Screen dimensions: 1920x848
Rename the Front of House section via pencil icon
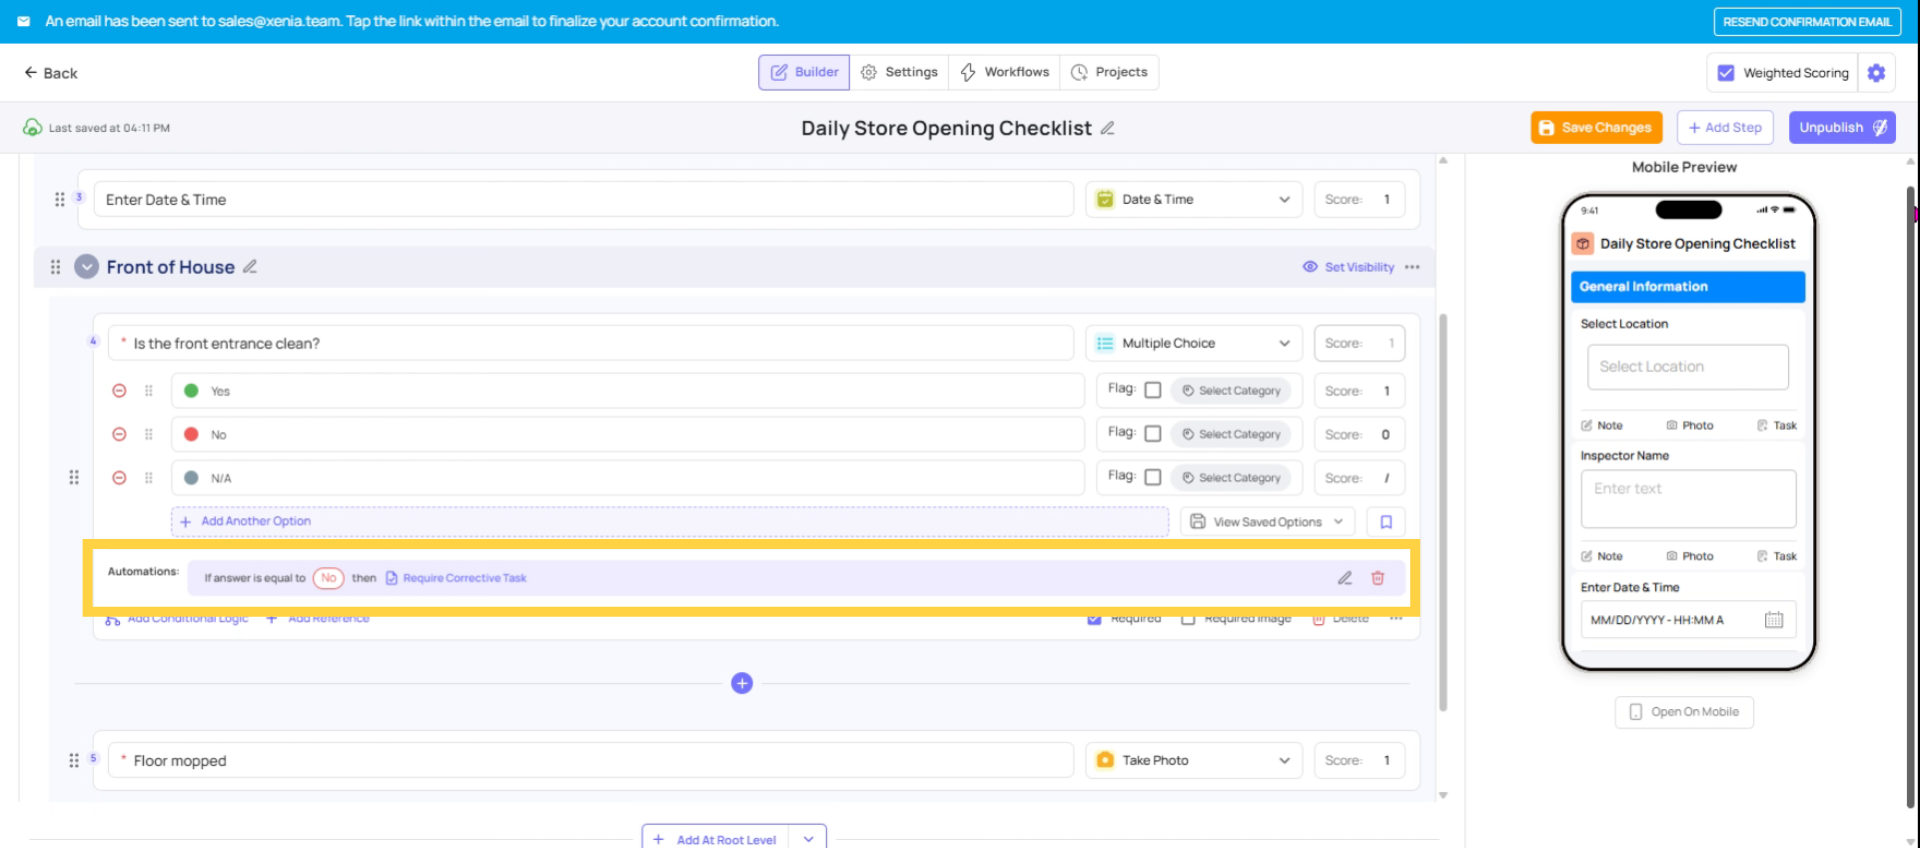click(x=250, y=267)
